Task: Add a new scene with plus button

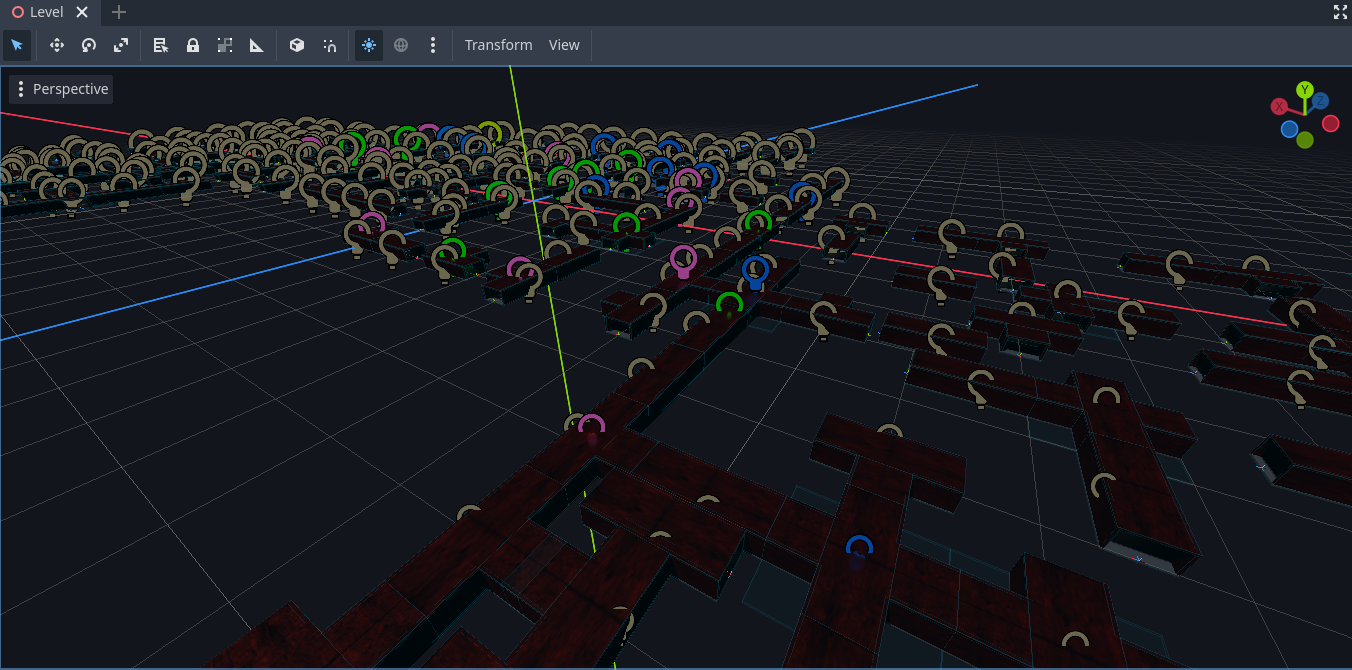Action: click(x=119, y=12)
